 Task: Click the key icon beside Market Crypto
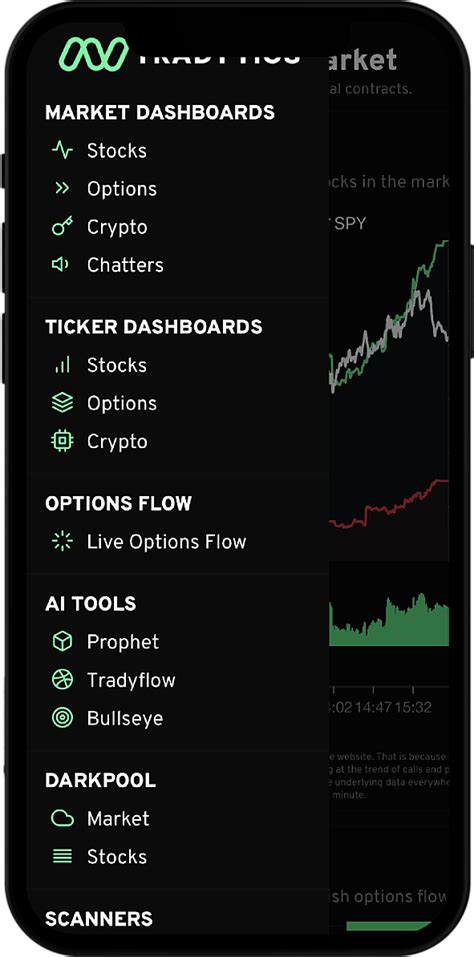pos(62,226)
